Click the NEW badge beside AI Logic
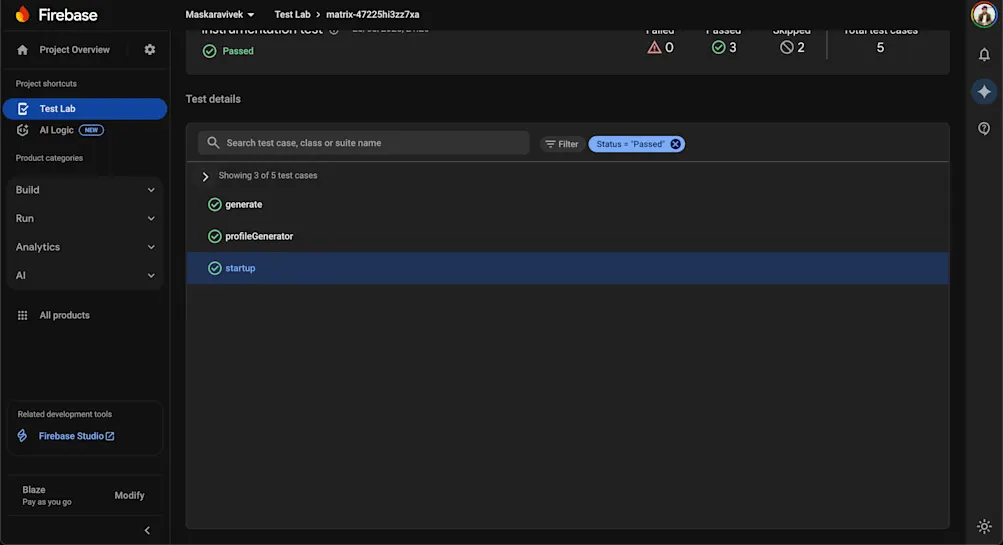This screenshot has height=545, width=1003. pos(91,130)
